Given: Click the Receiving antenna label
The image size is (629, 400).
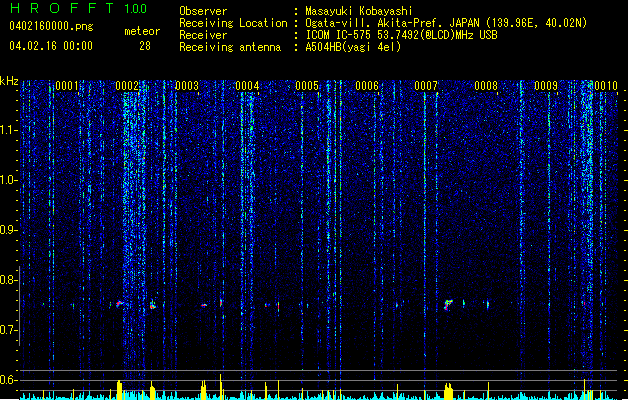Looking at the screenshot, I should coord(230,47).
